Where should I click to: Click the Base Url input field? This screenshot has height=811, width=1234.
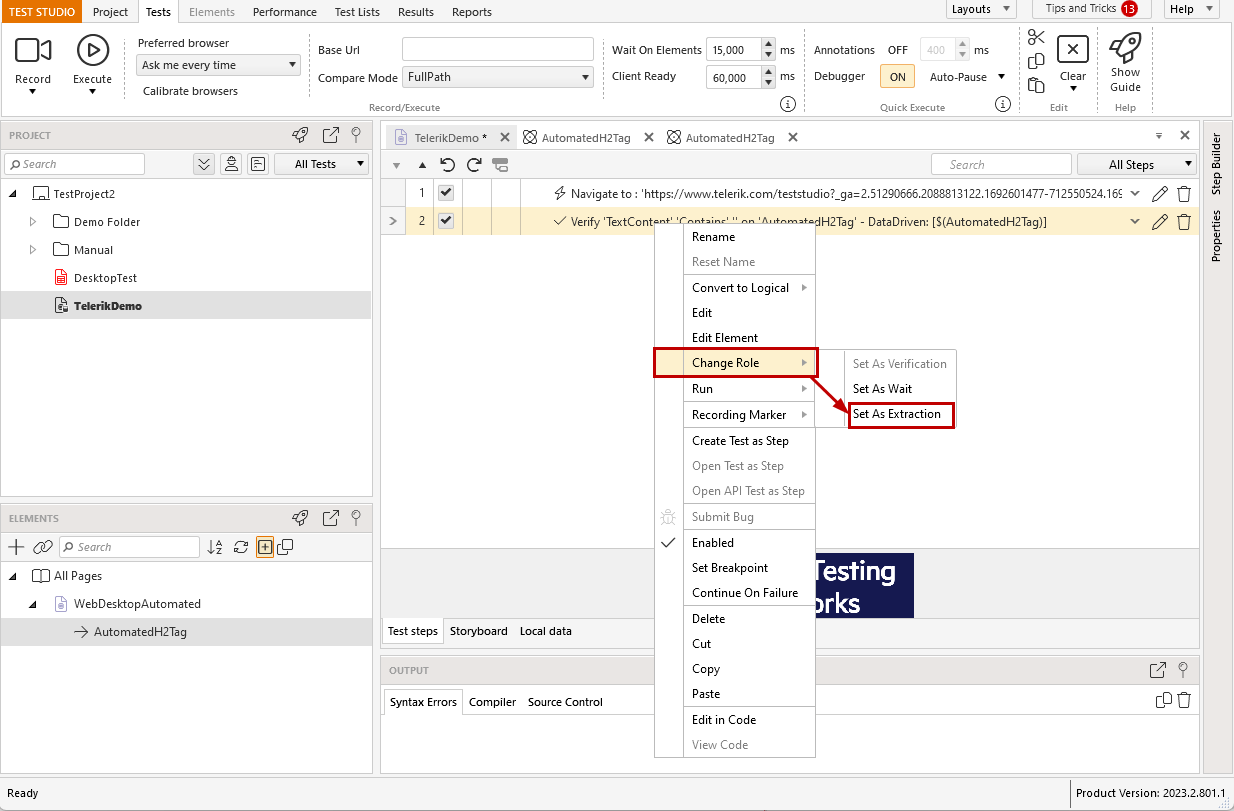point(498,49)
